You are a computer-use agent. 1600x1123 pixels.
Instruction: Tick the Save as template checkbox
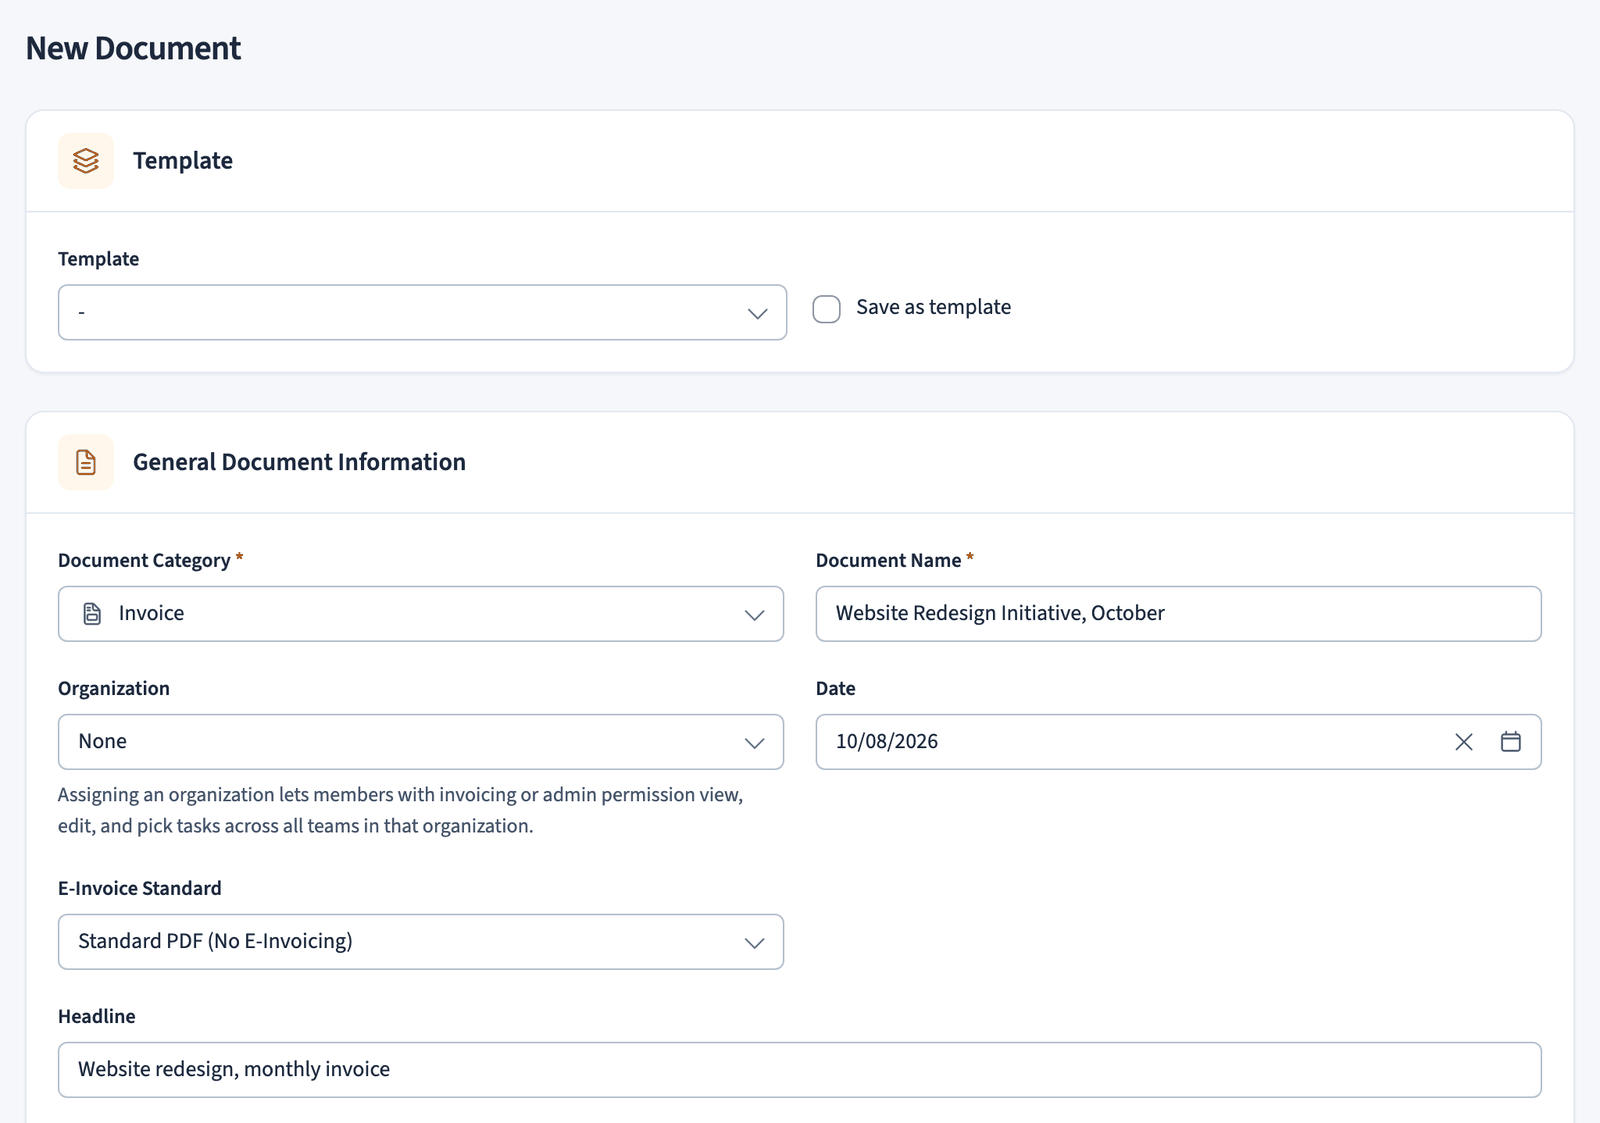pos(827,309)
